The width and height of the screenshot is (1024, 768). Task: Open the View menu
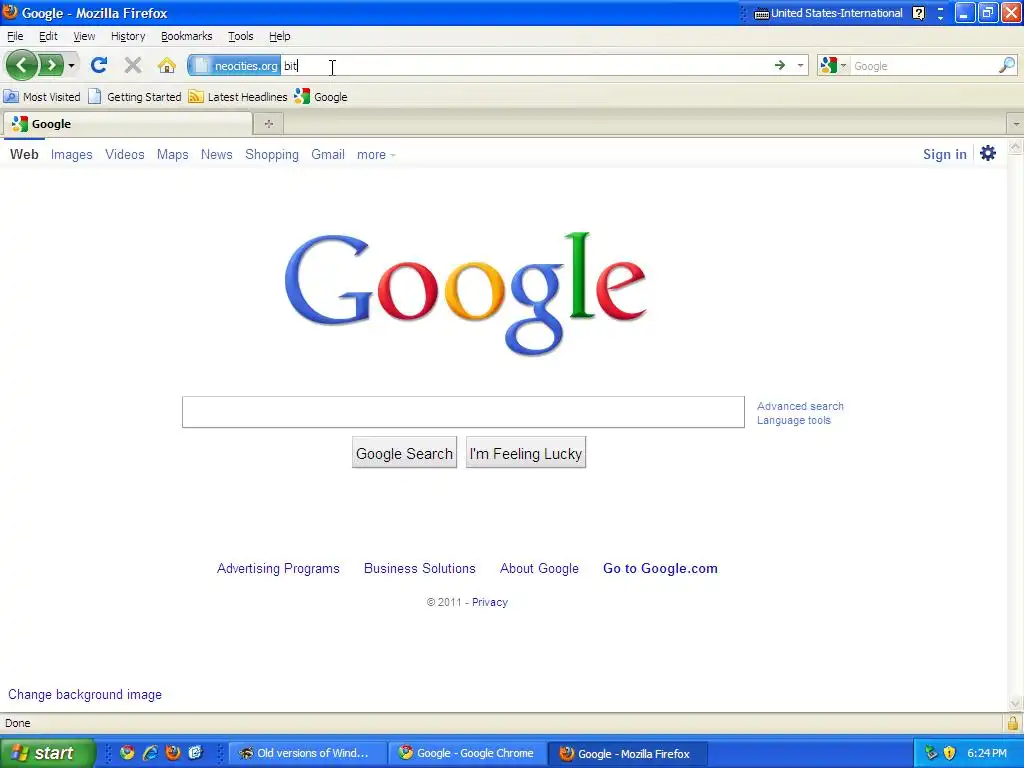click(x=84, y=37)
